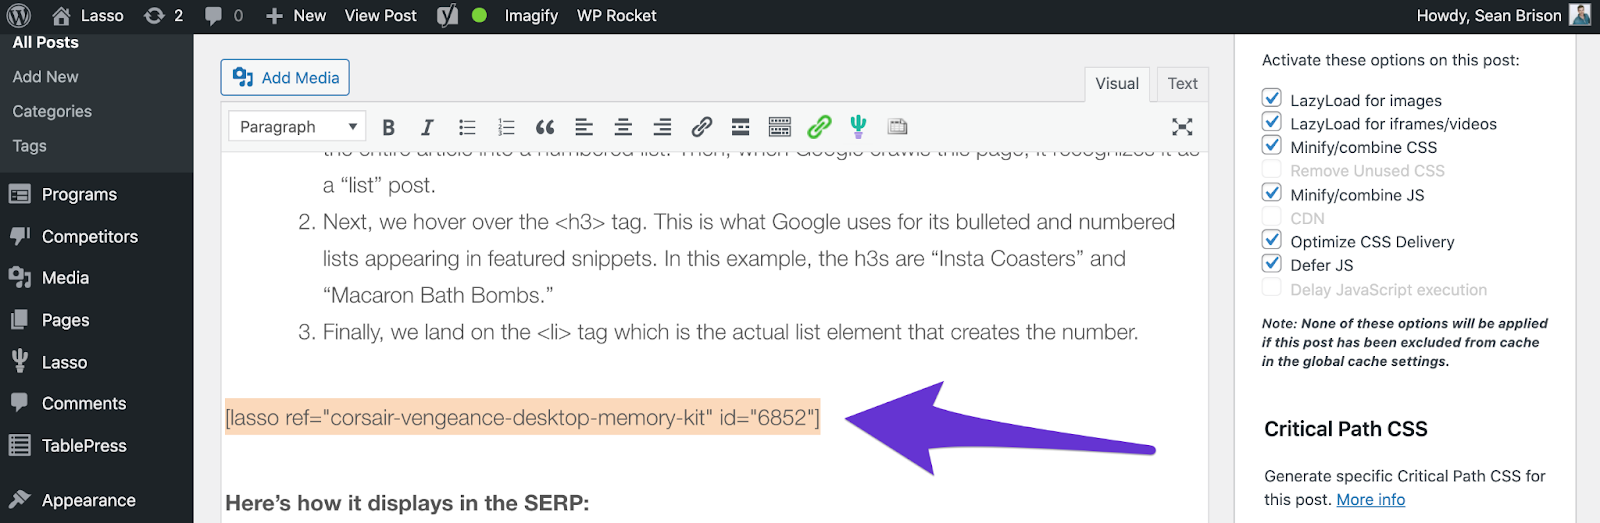Image resolution: width=1600 pixels, height=523 pixels.
Task: Click Delay JavaScript execution checkbox
Action: pos(1272,288)
